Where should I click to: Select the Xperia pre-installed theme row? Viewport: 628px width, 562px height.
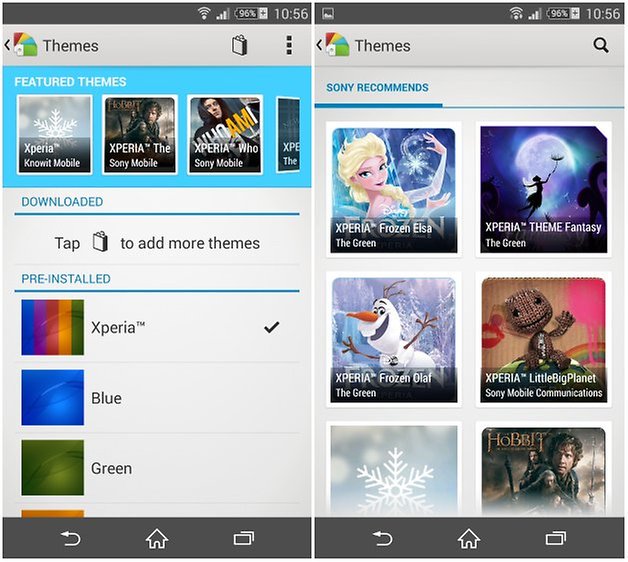[x=157, y=327]
